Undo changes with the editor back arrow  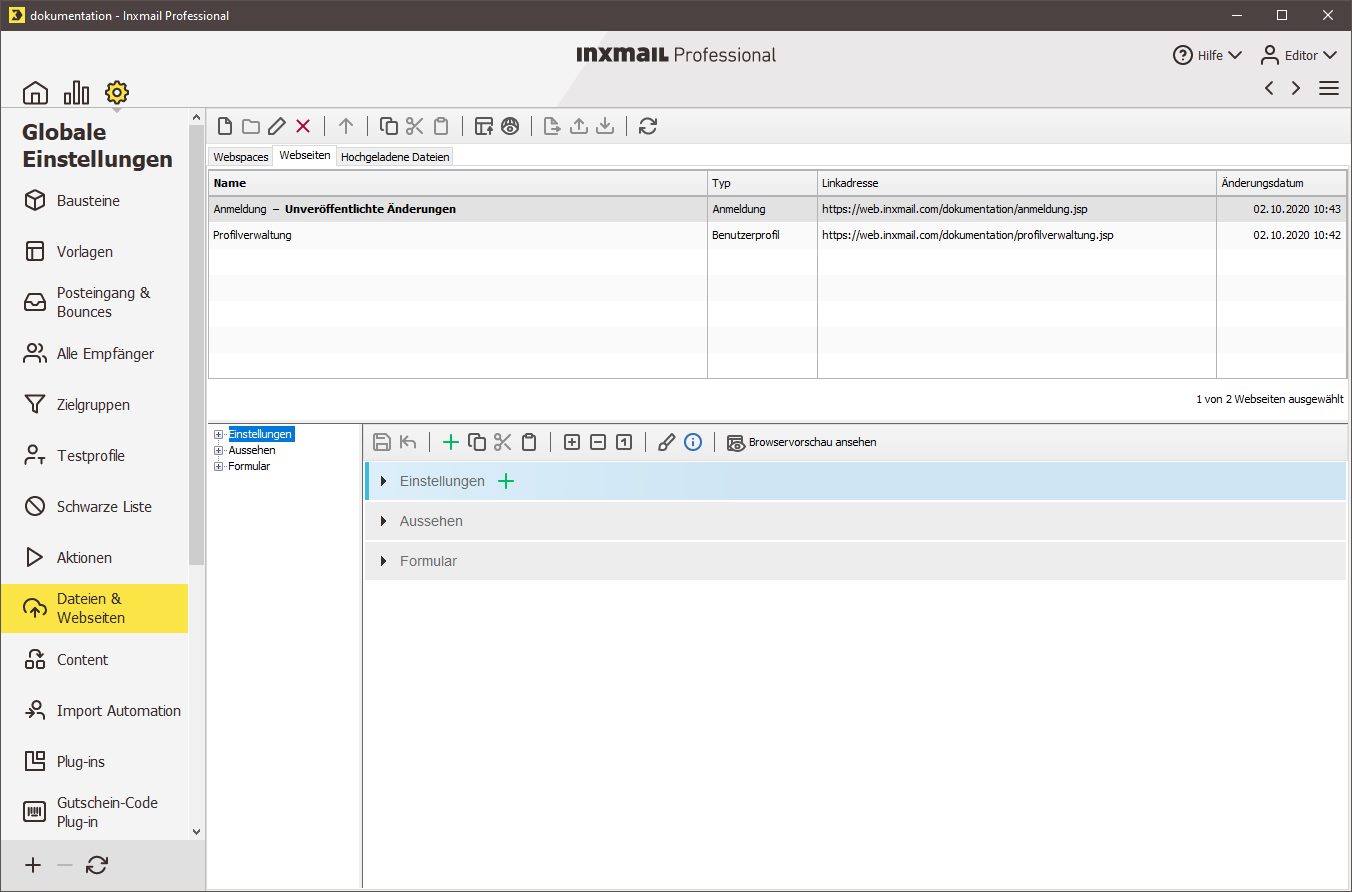tap(408, 442)
